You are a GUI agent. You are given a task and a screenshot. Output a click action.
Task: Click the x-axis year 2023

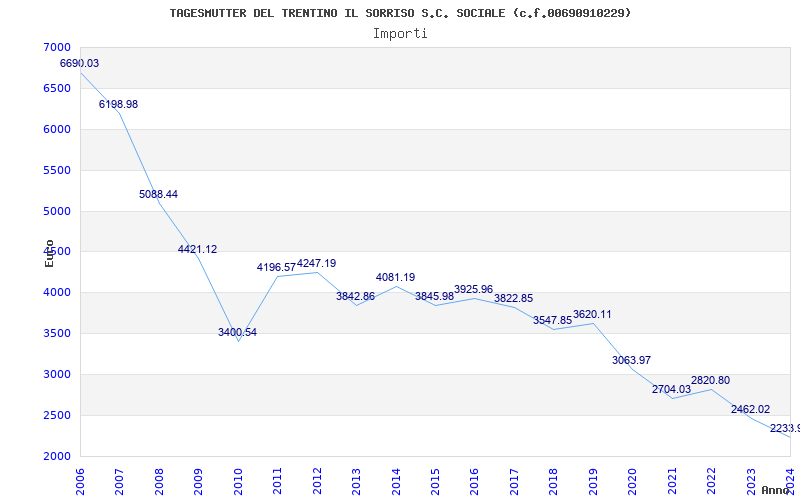751,481
